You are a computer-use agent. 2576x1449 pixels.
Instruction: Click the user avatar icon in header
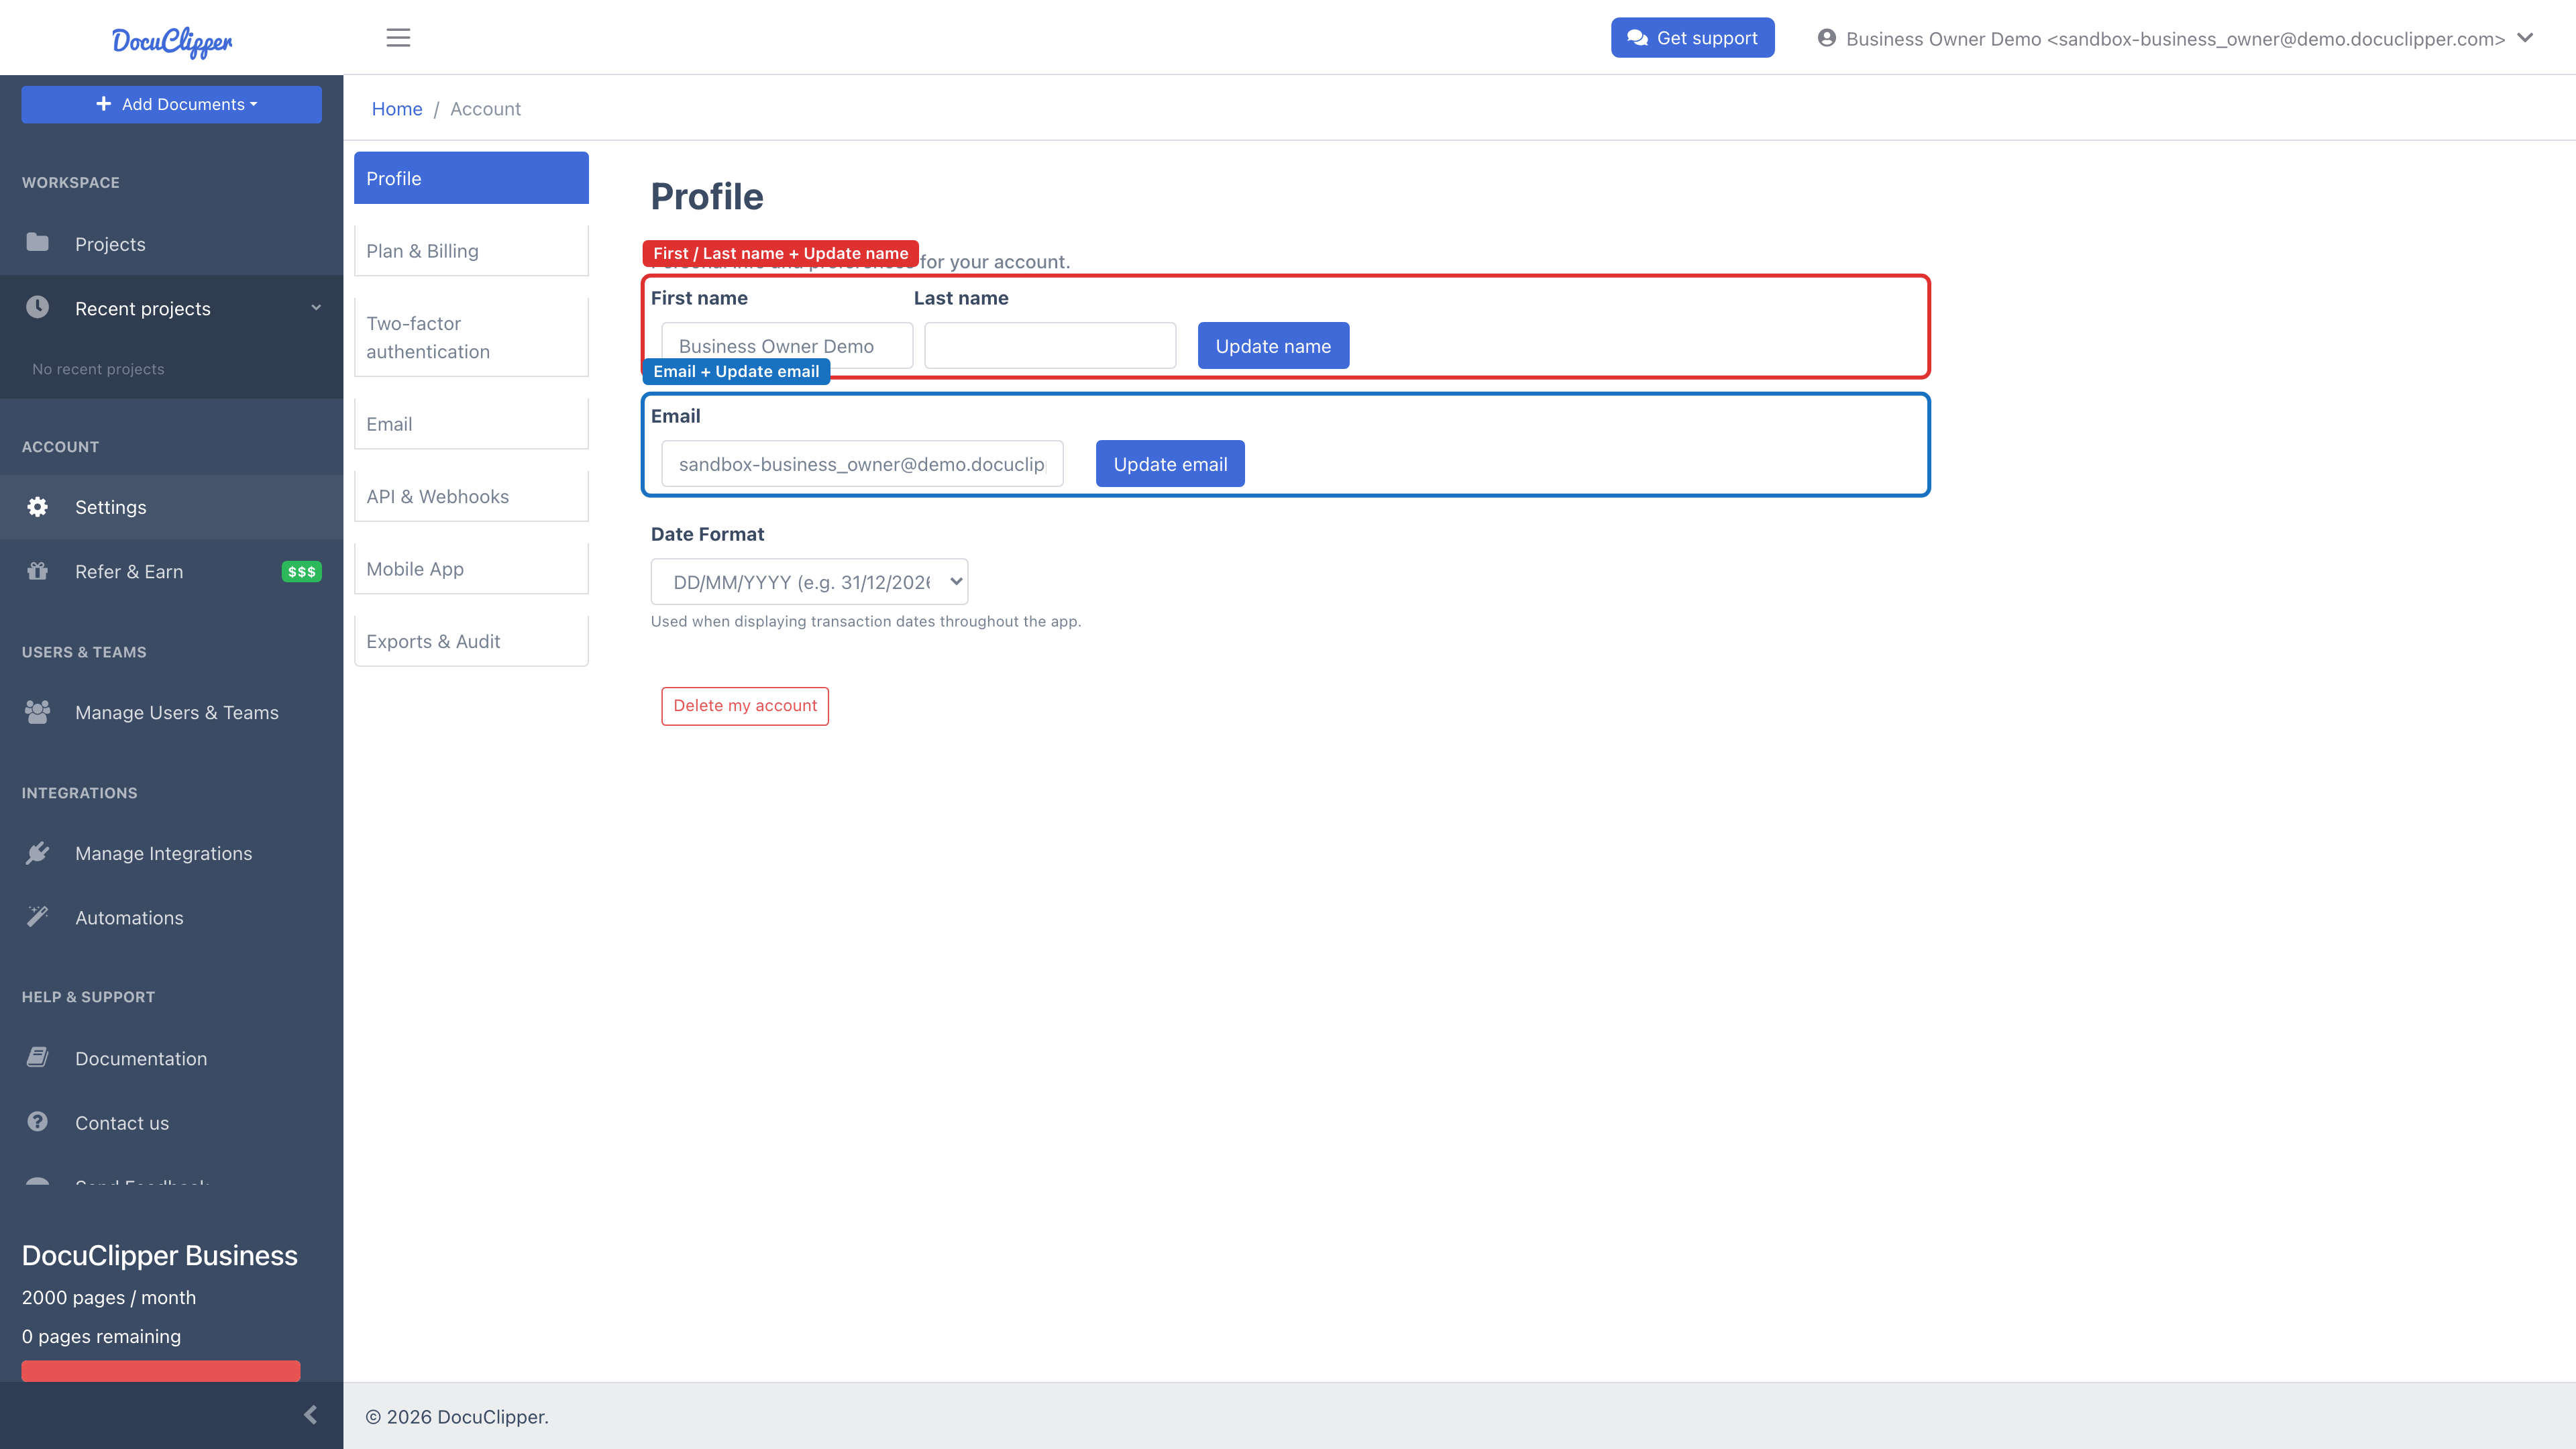1827,38
